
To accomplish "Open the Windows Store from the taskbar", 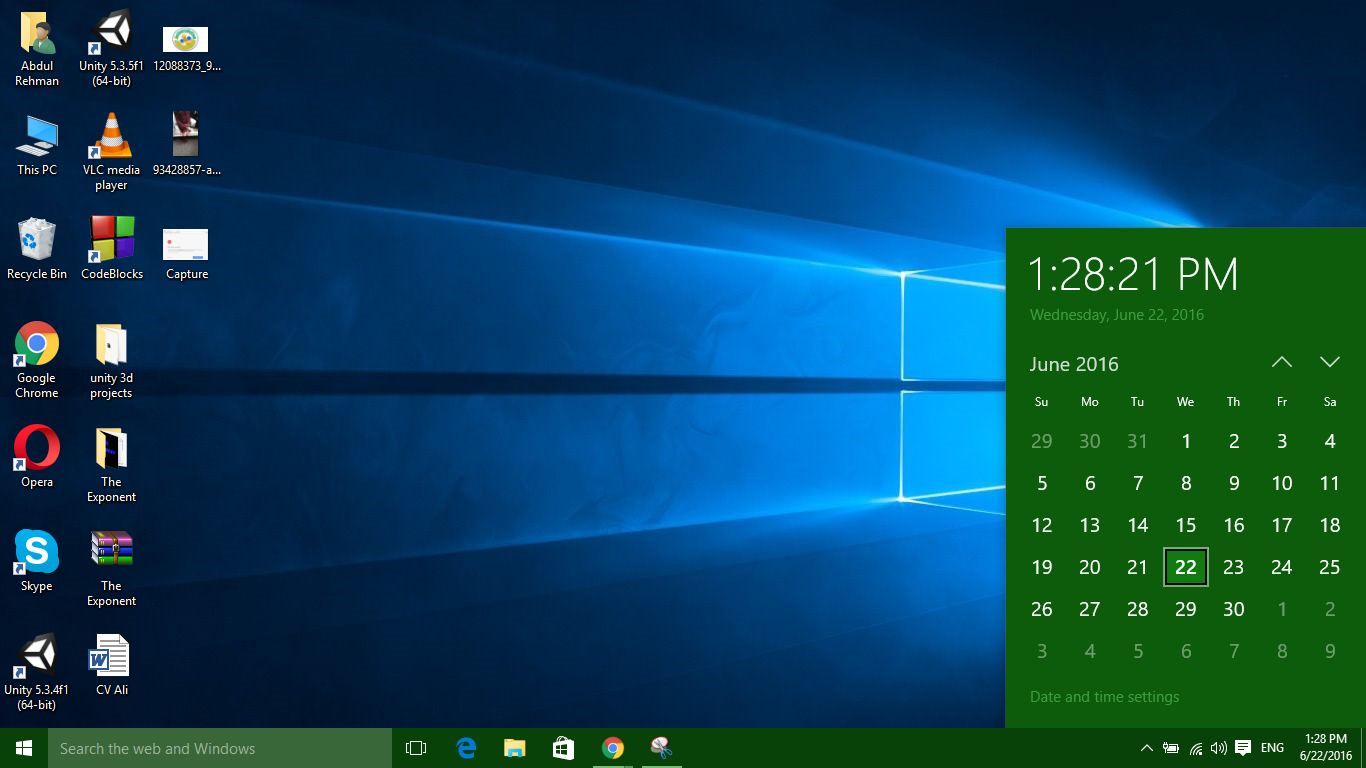I will pos(563,747).
